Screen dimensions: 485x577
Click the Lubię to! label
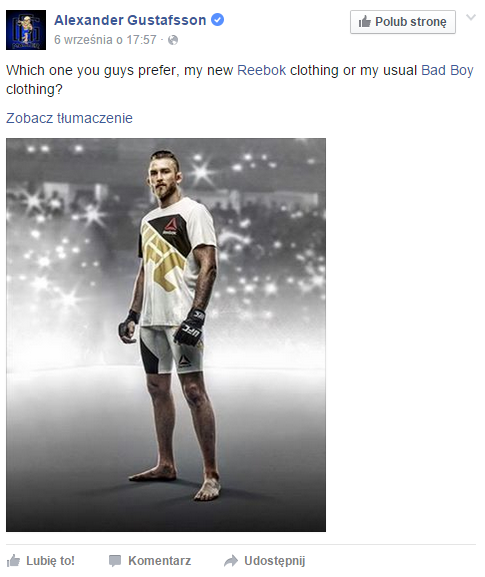tap(50, 561)
